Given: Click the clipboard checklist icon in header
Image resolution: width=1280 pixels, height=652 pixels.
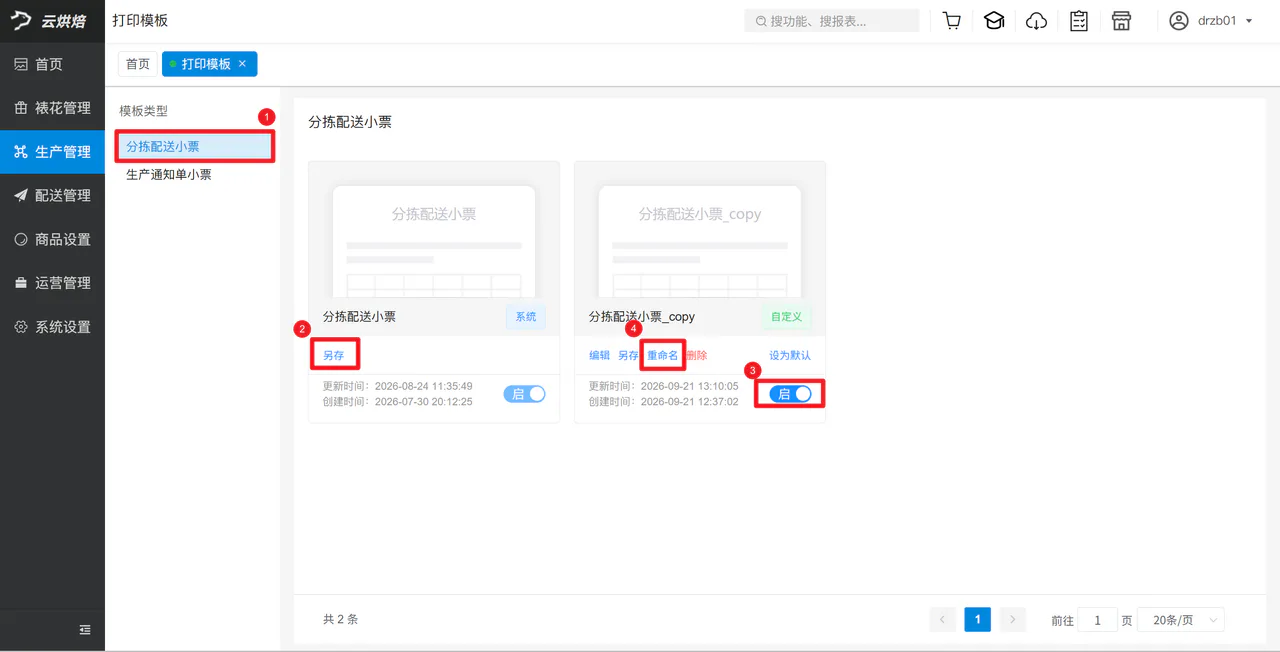Looking at the screenshot, I should pos(1079,21).
